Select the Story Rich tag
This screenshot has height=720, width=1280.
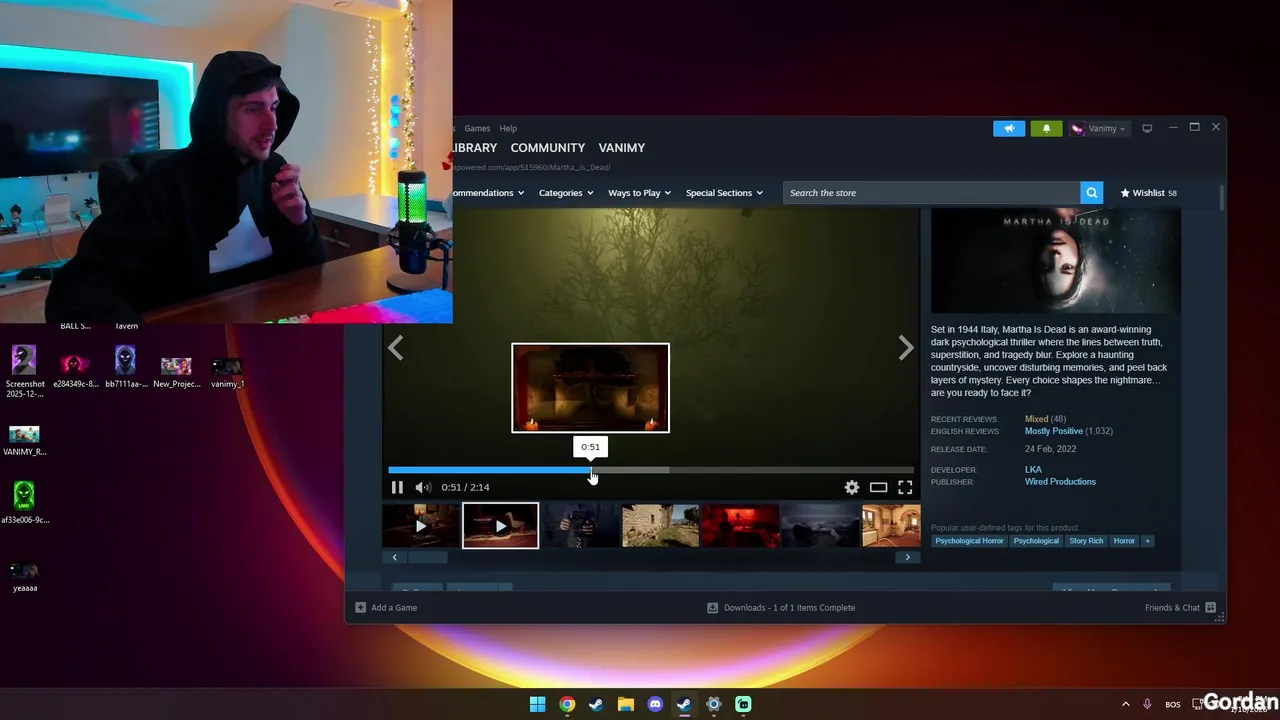click(x=1086, y=541)
